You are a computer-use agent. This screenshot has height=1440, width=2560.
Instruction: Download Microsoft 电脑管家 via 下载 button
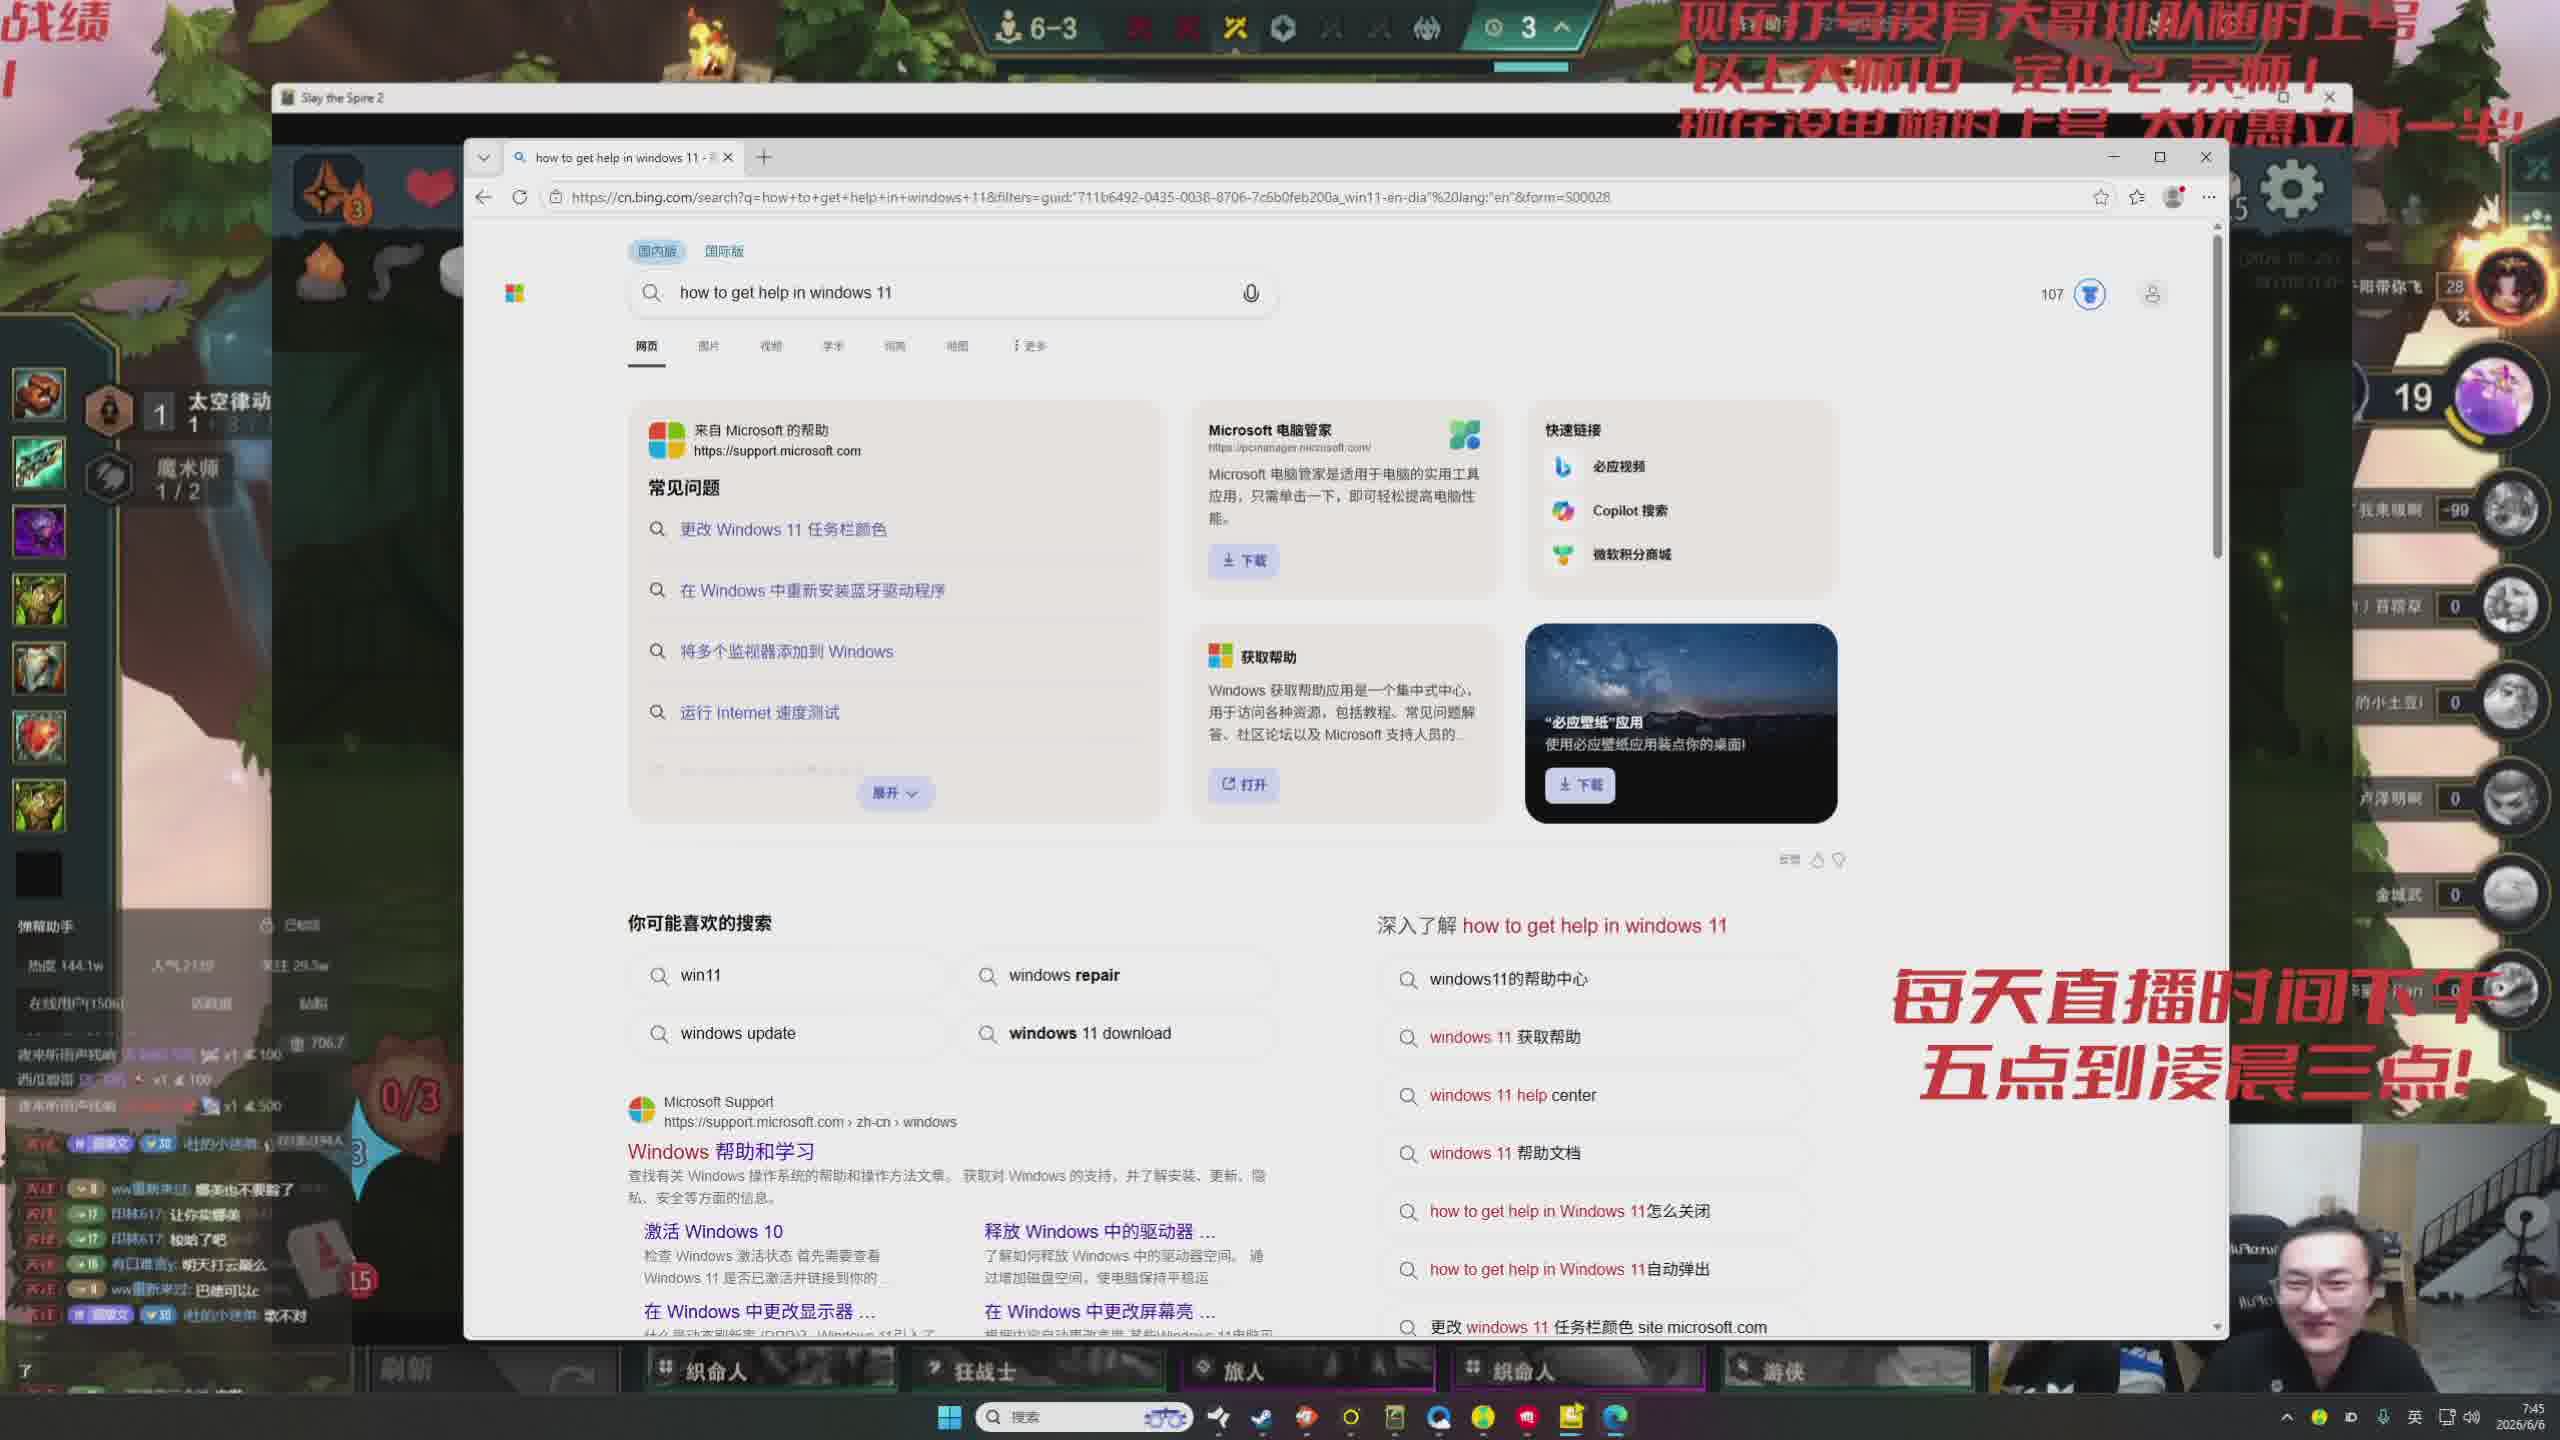(x=1244, y=561)
